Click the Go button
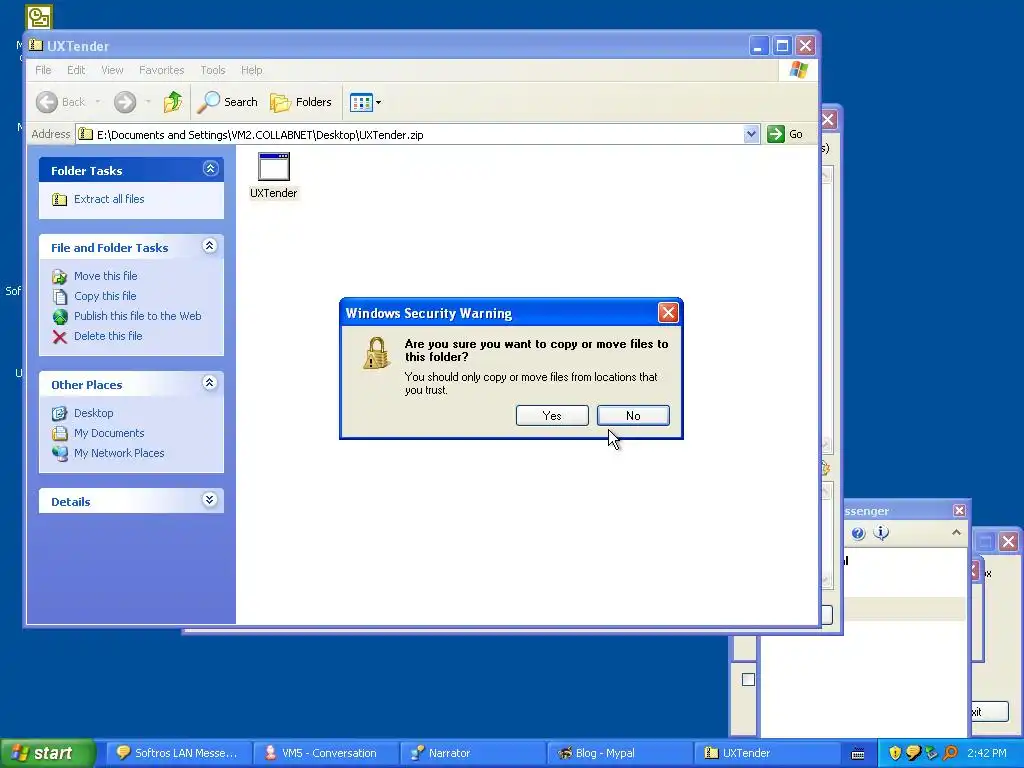This screenshot has height=768, width=1024. click(786, 134)
